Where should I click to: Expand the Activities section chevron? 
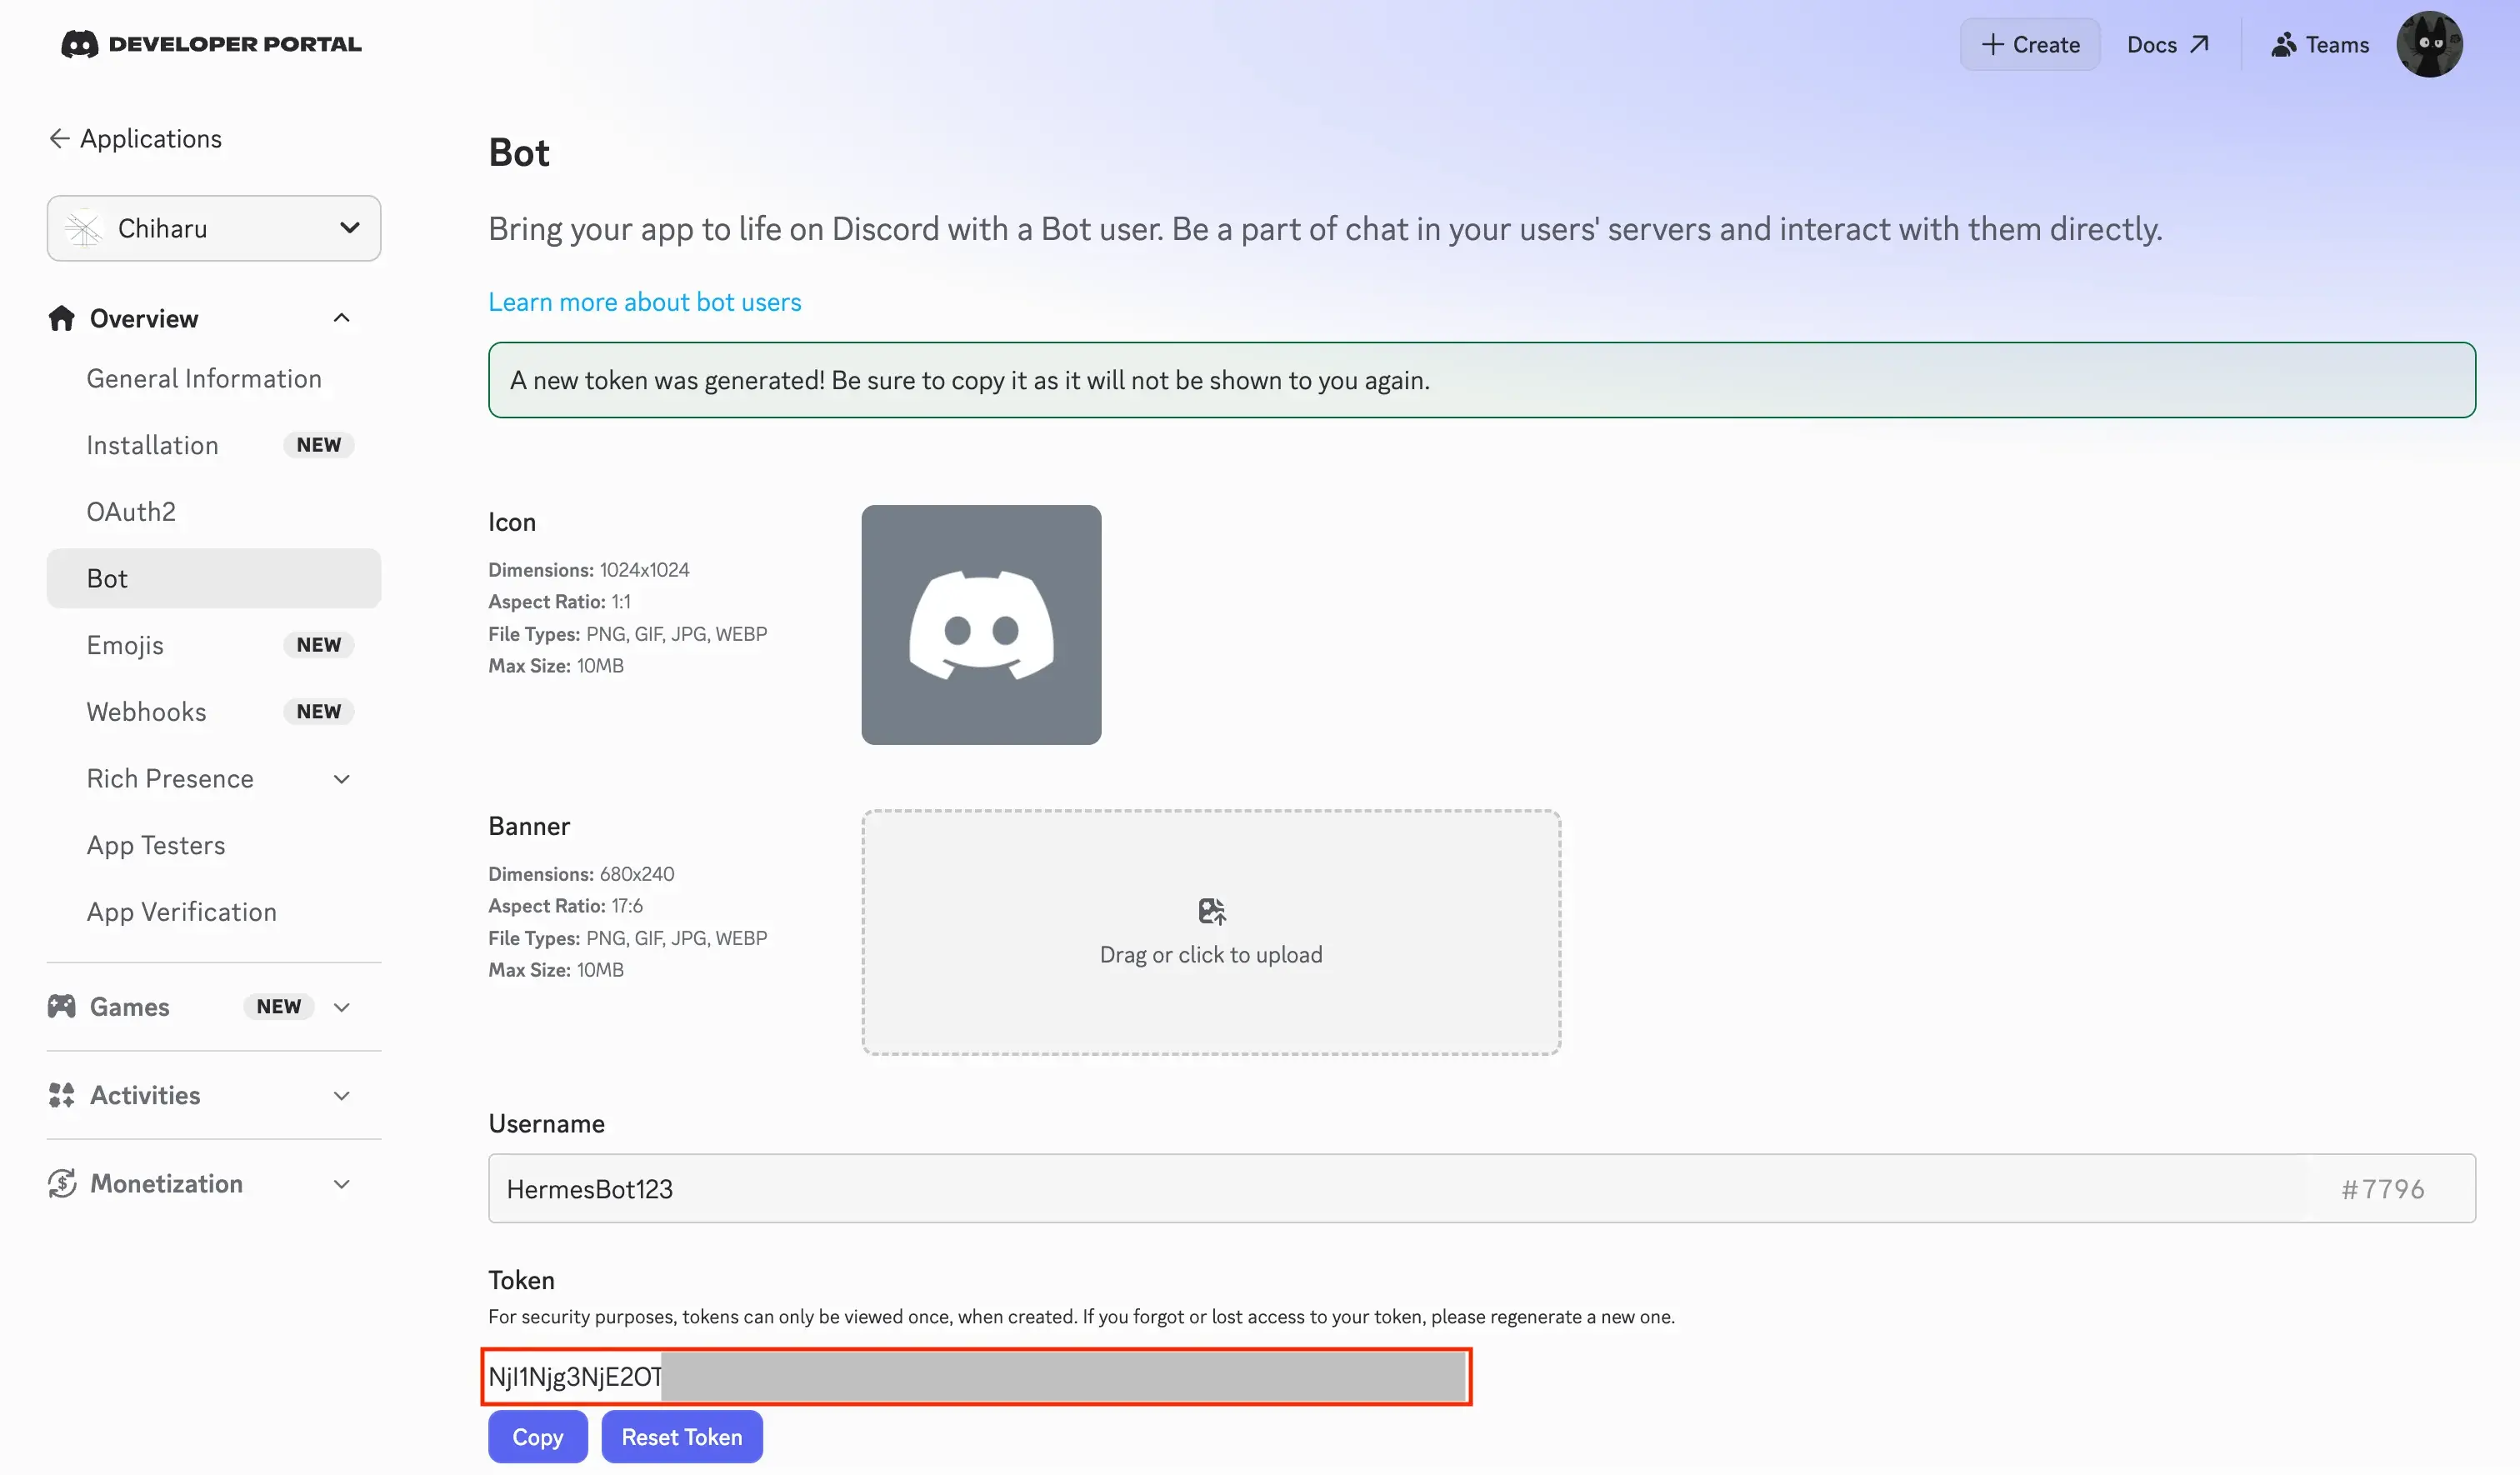click(x=341, y=1096)
